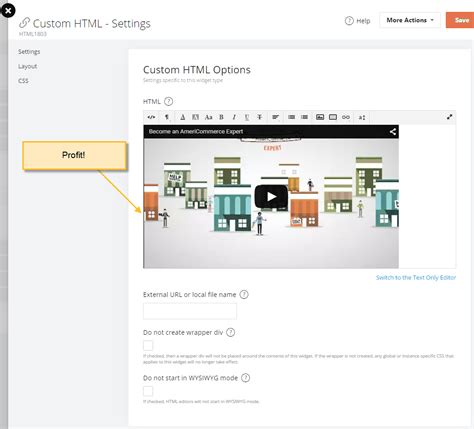The width and height of the screenshot is (474, 429).
Task: Toggle strikethrough formatting
Action: (260, 117)
